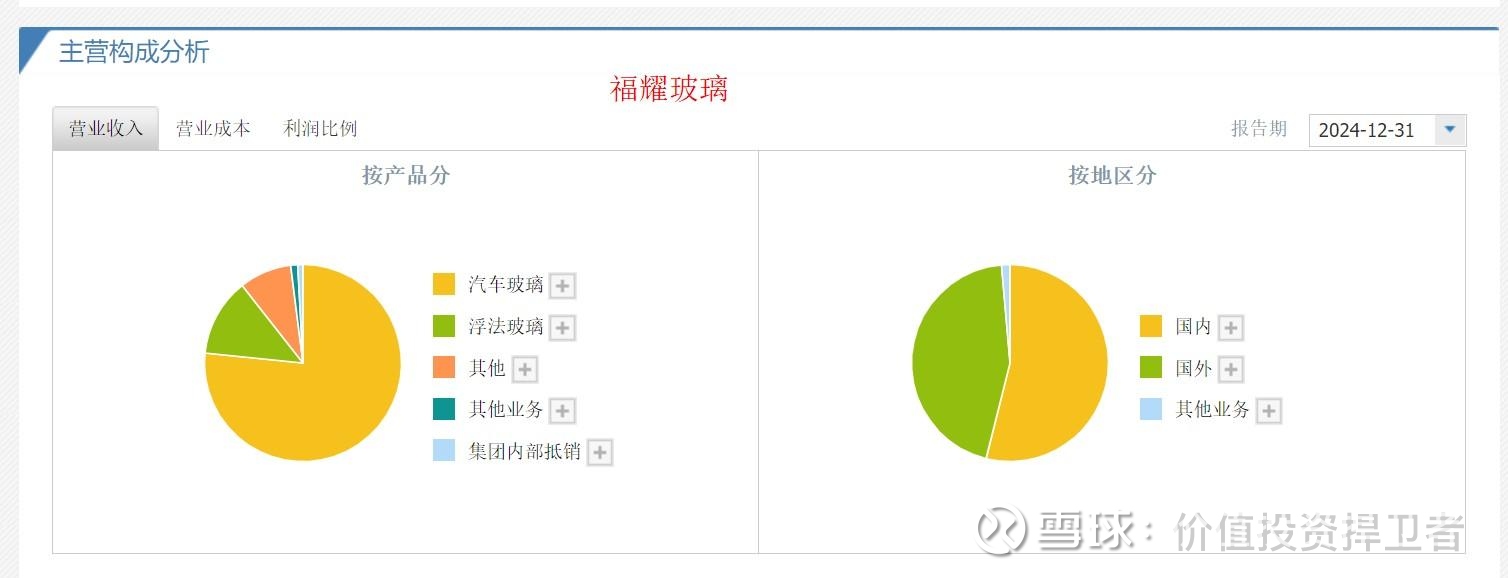Toggle green 国外 legend swatch
Screen dimensions: 1508x578
[x=1151, y=368]
